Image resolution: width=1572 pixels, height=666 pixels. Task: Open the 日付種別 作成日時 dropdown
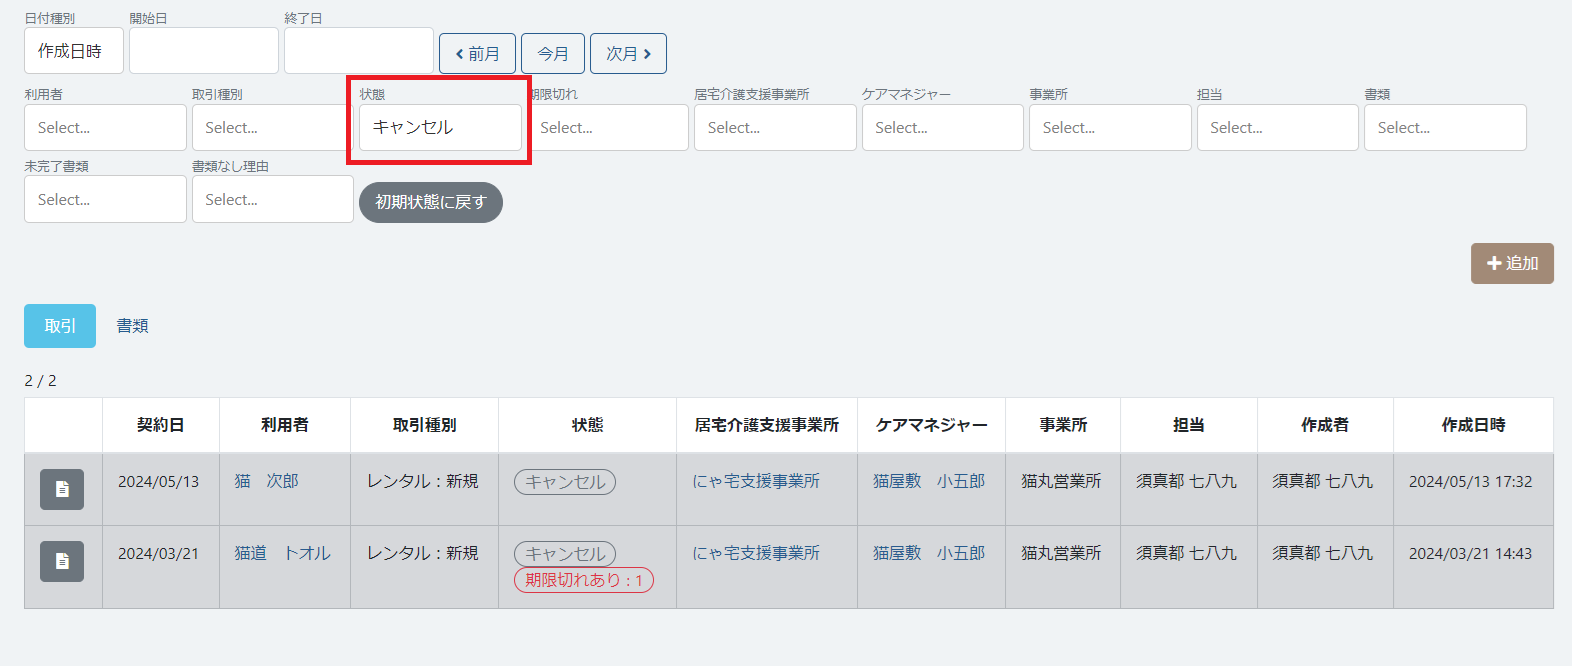[73, 51]
